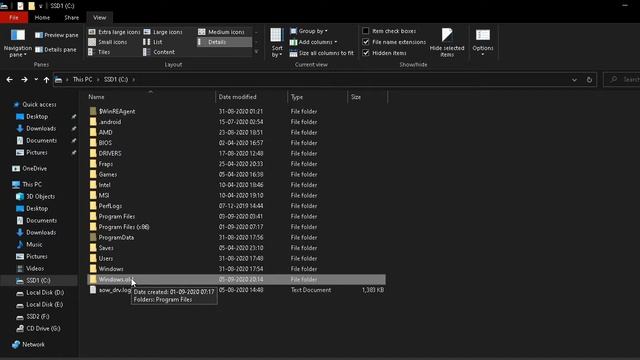Switch layout to List view
The width and height of the screenshot is (640, 360).
tap(153, 42)
